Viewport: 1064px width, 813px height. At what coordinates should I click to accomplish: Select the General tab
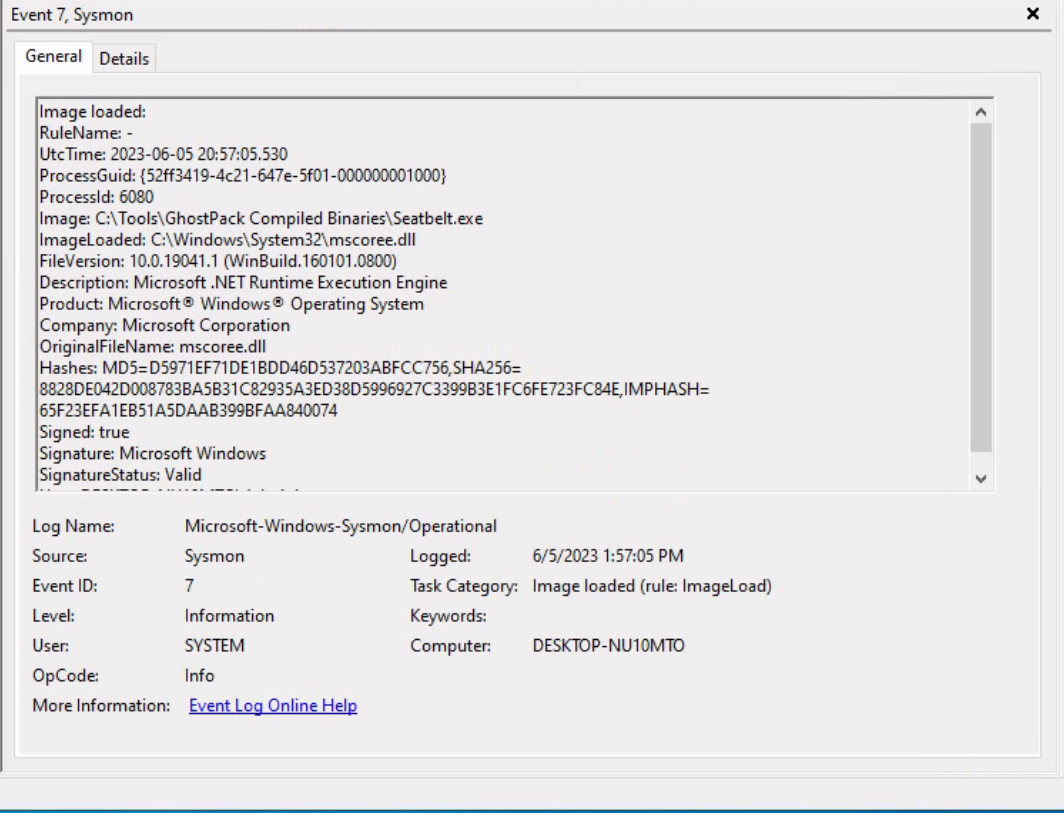coord(53,57)
